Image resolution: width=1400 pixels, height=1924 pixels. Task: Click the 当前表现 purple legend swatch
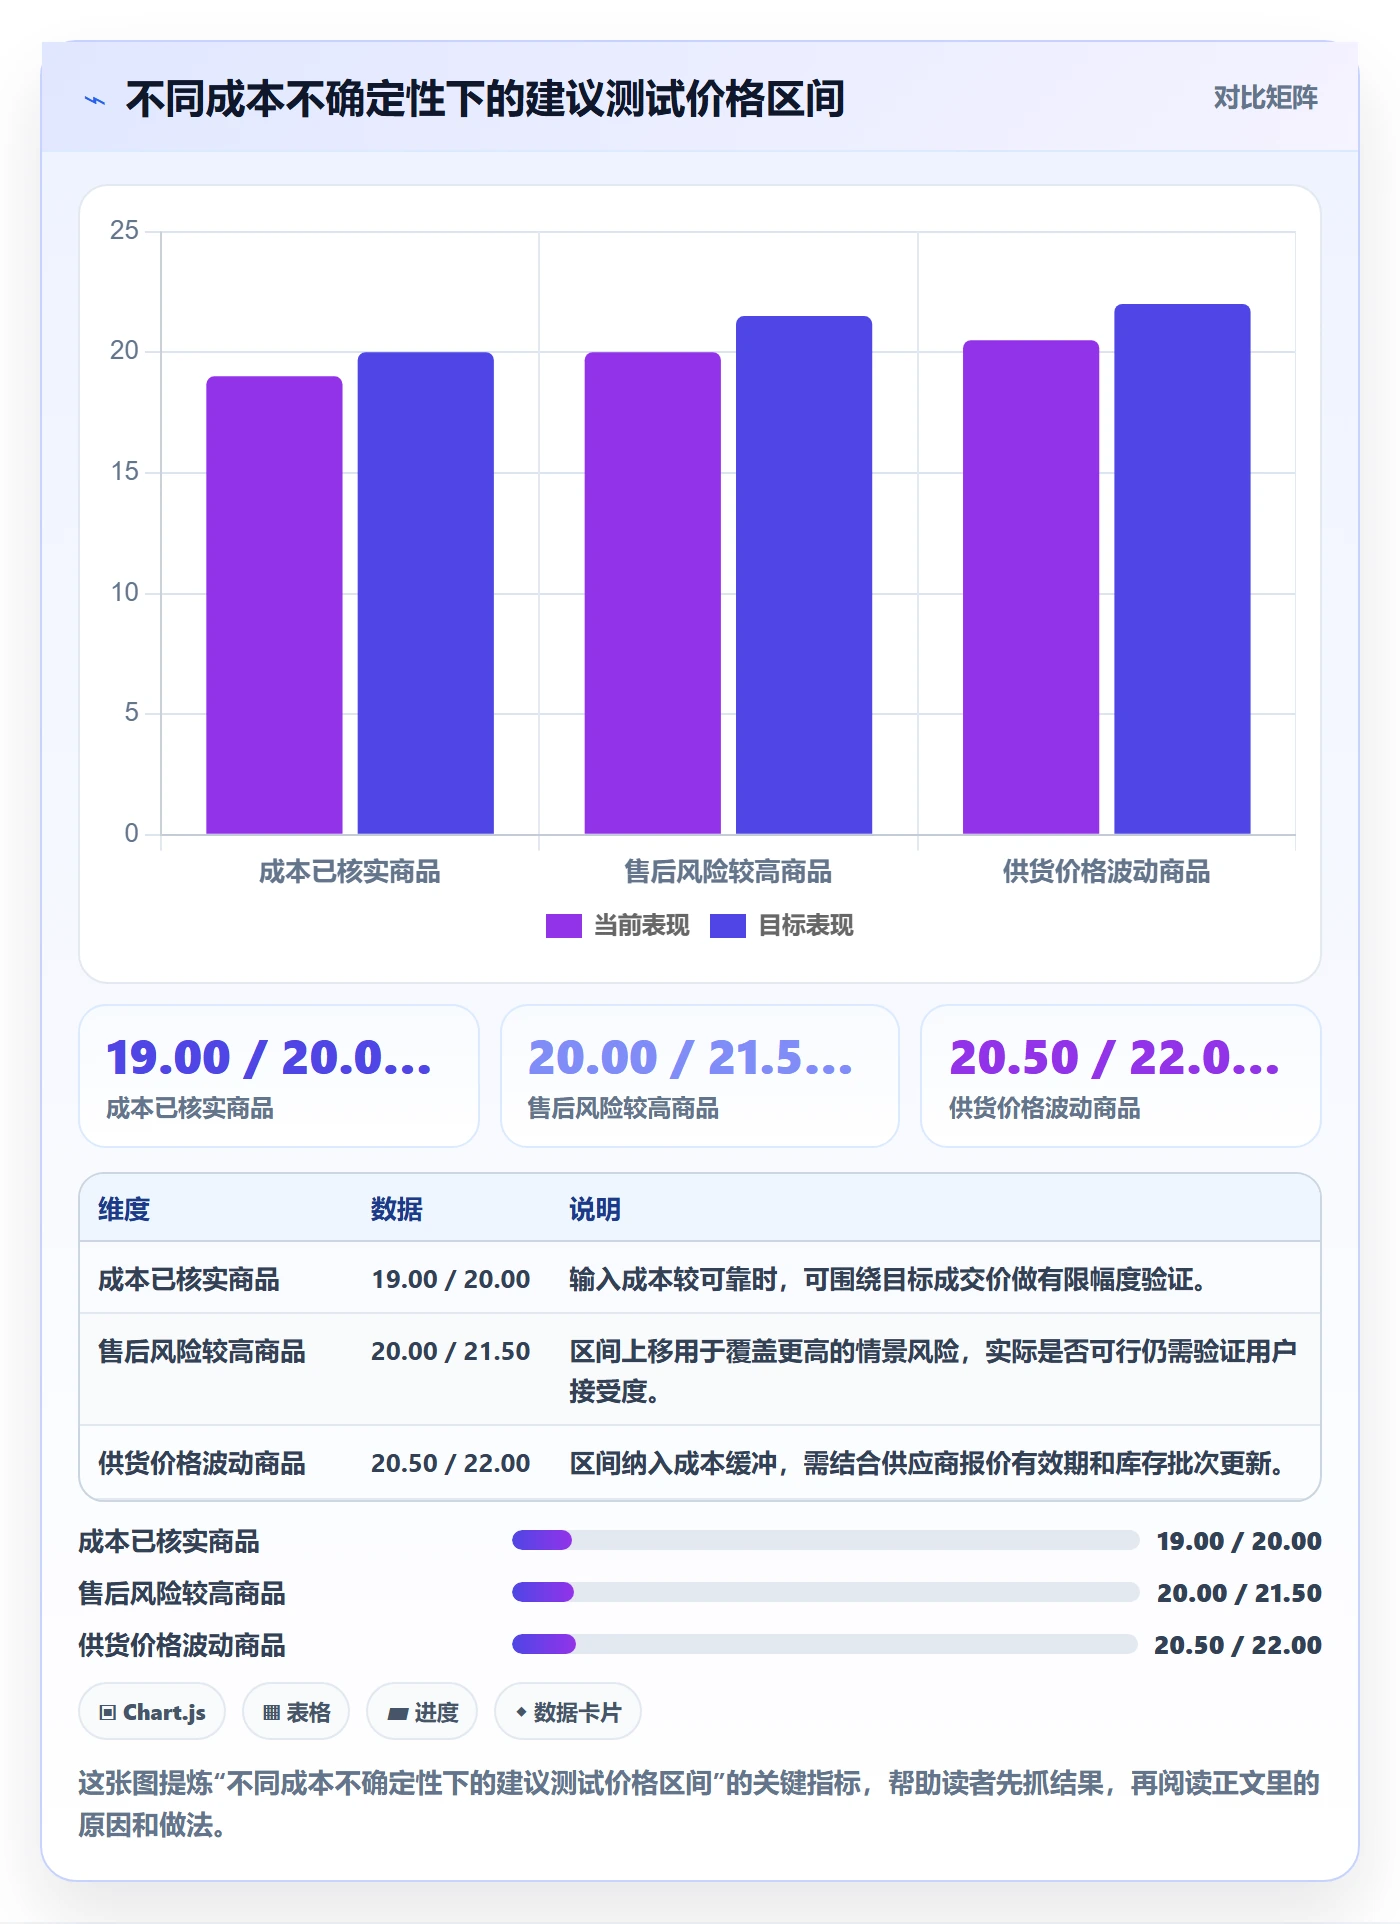pos(563,926)
